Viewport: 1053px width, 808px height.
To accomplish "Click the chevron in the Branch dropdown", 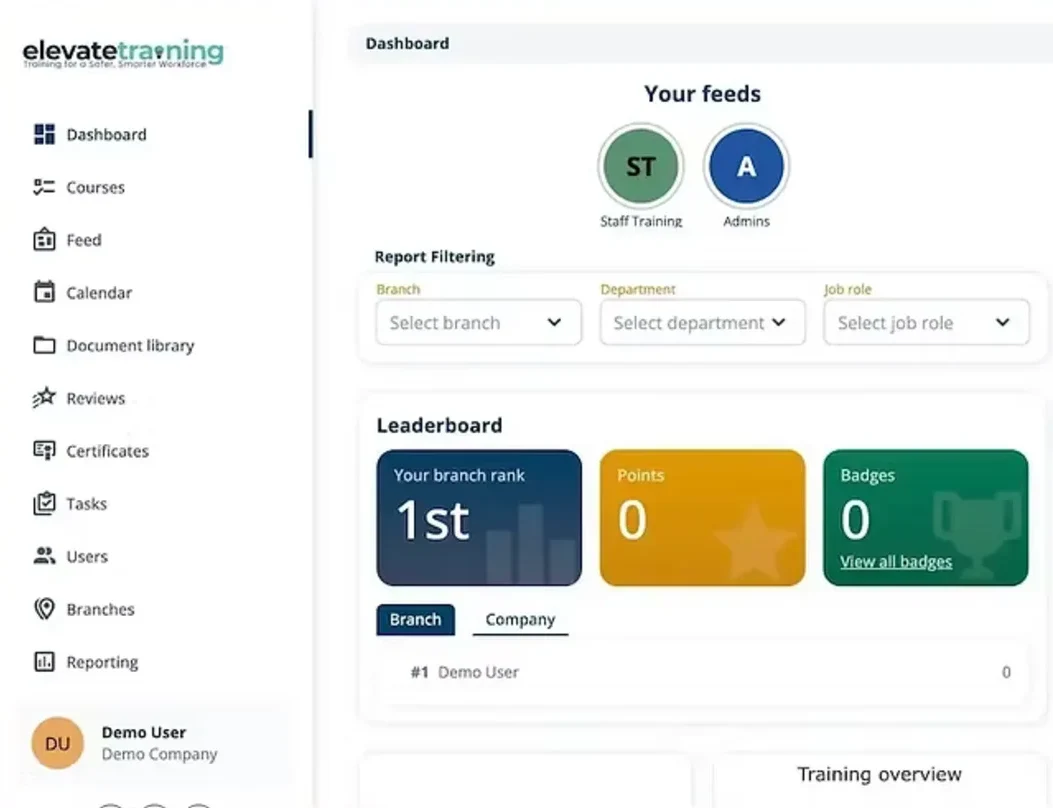I will coord(554,322).
